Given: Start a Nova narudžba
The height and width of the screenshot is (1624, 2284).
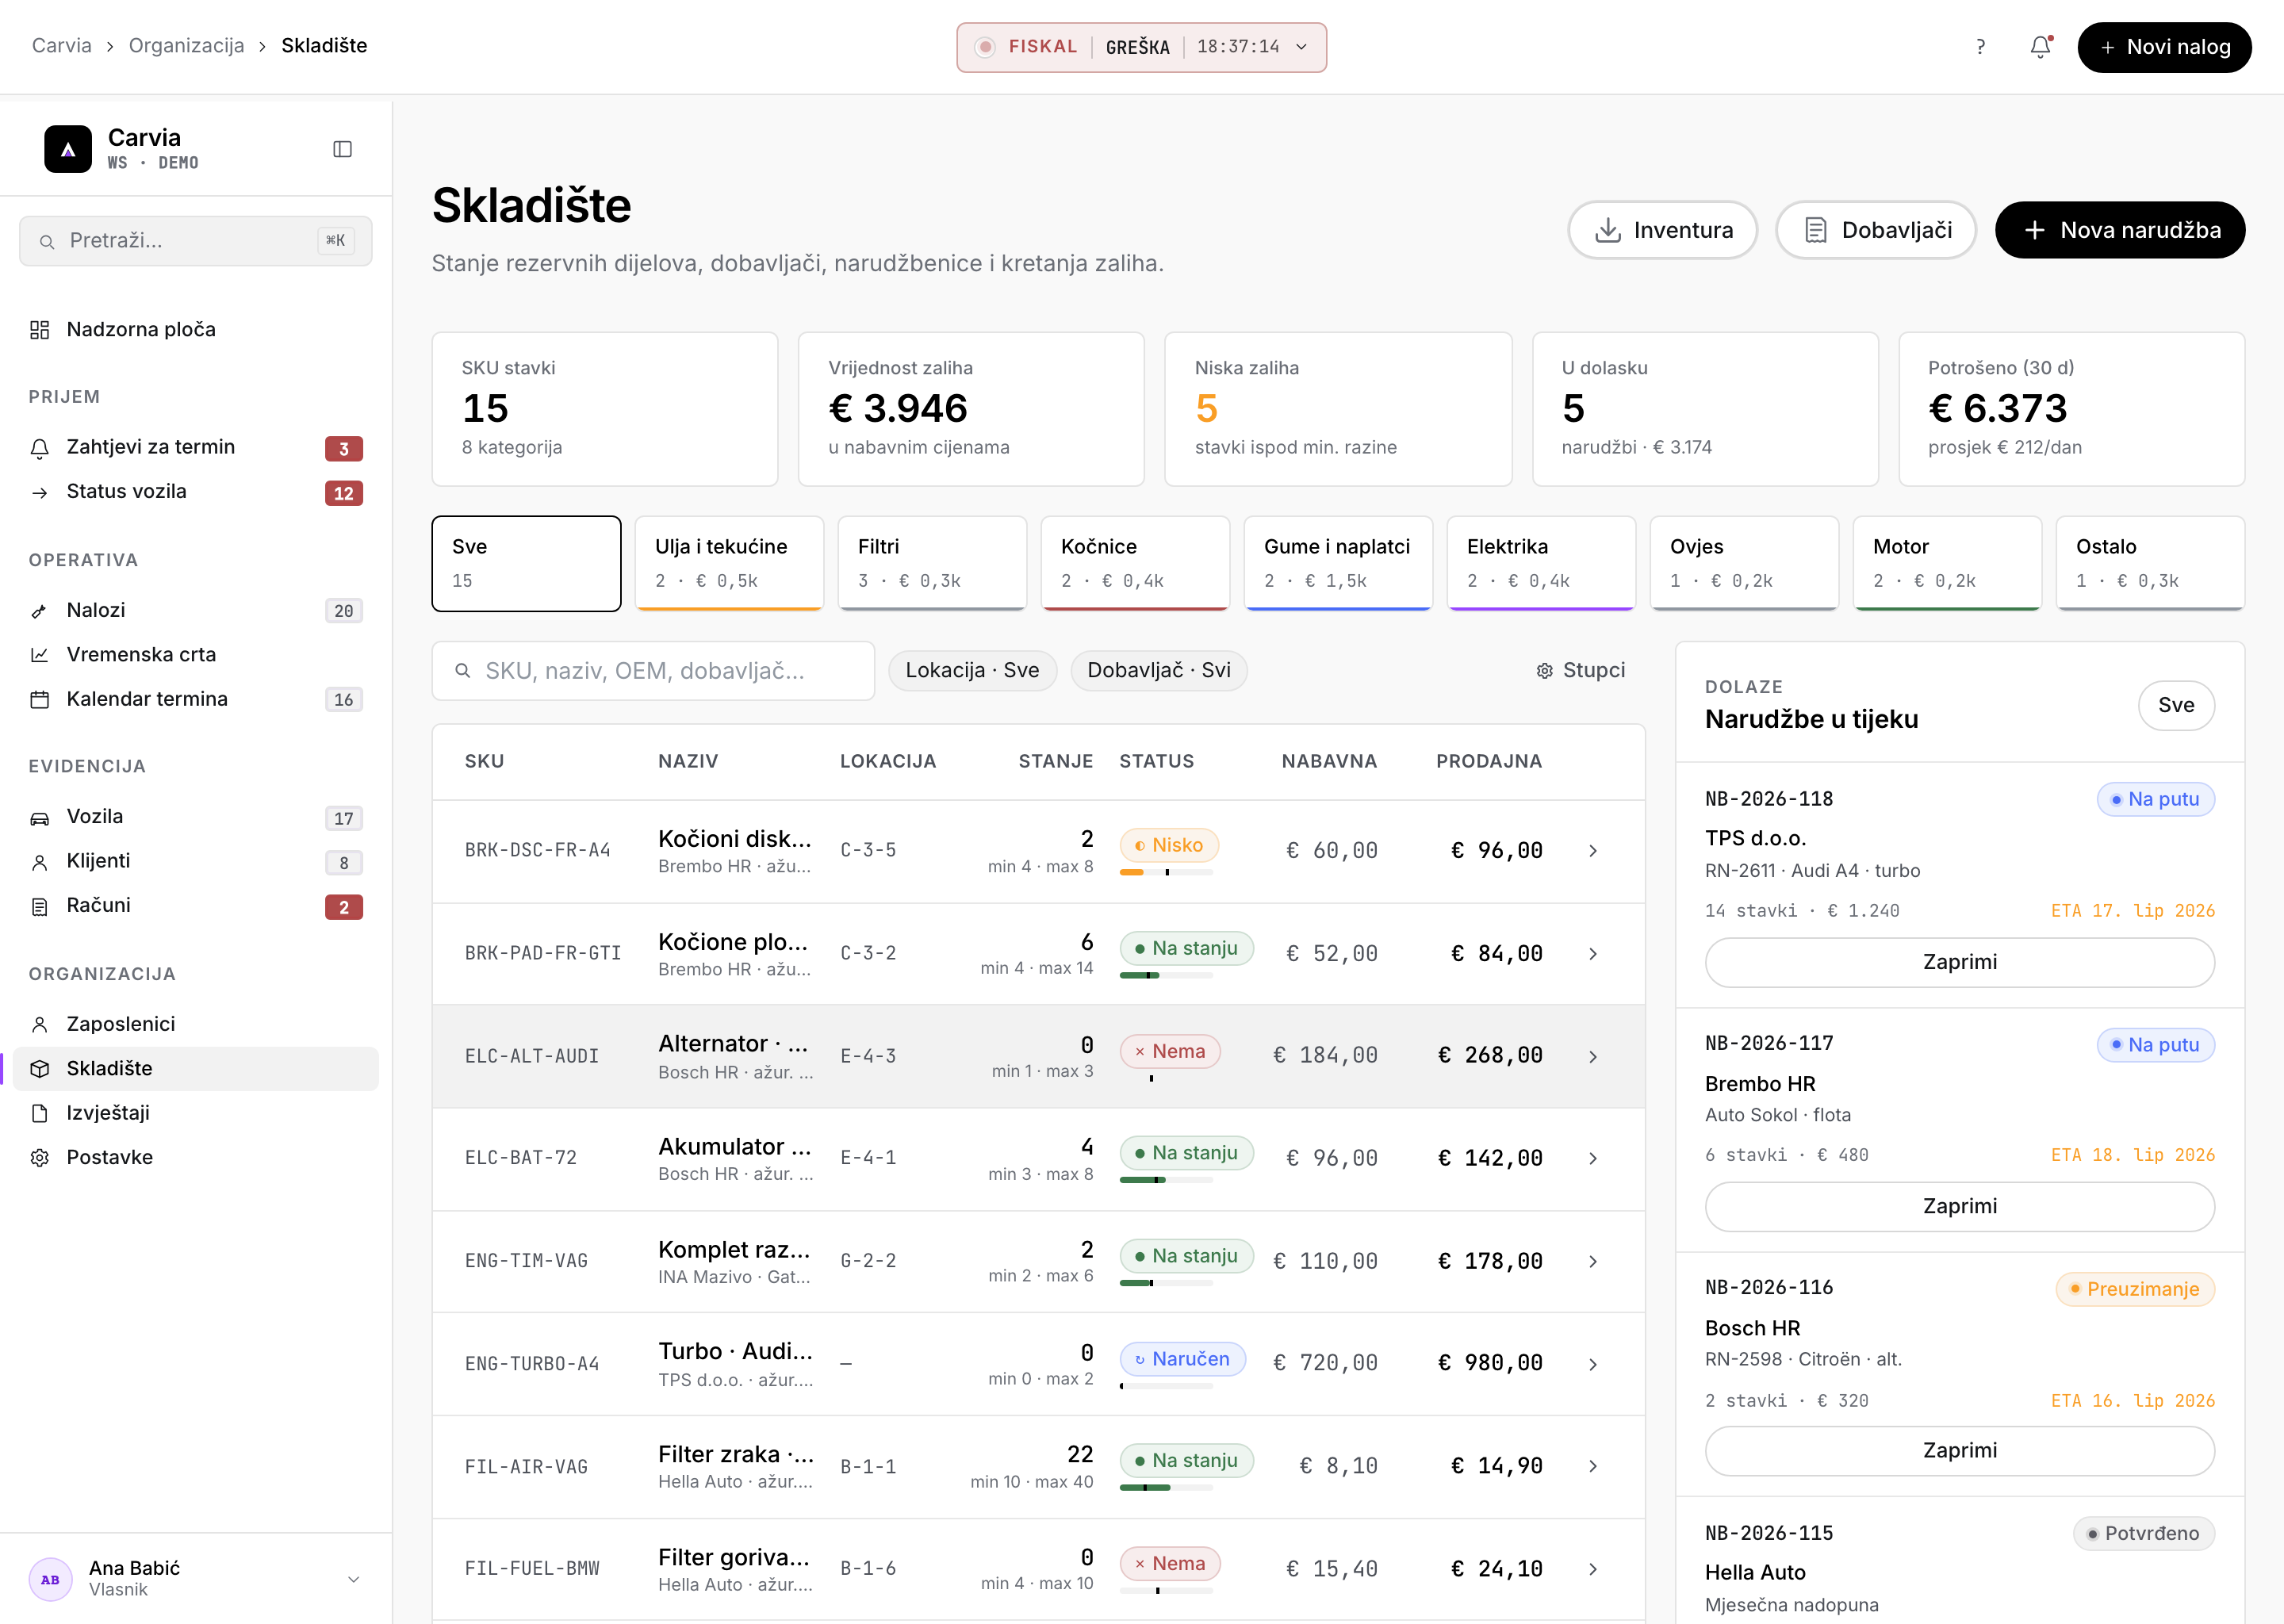Looking at the screenshot, I should coord(2120,230).
